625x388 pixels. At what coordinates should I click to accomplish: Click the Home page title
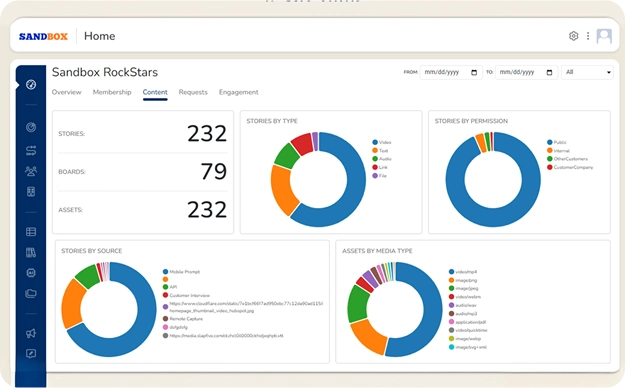(100, 36)
